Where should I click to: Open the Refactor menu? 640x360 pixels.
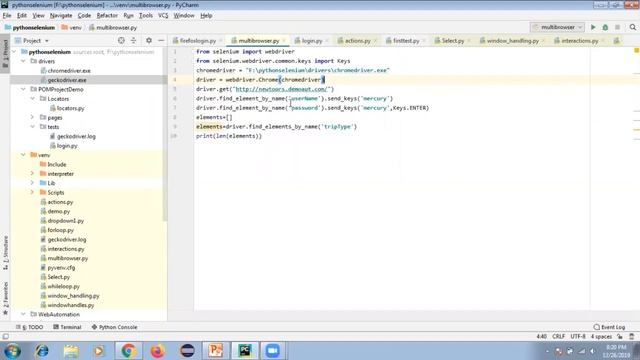[x=107, y=16]
